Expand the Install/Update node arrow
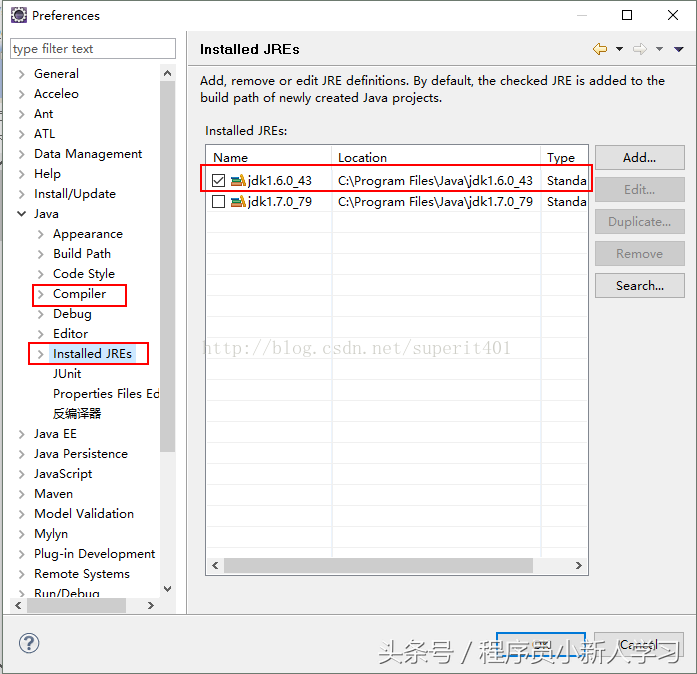Screen dimensions: 697x674 pos(21,194)
